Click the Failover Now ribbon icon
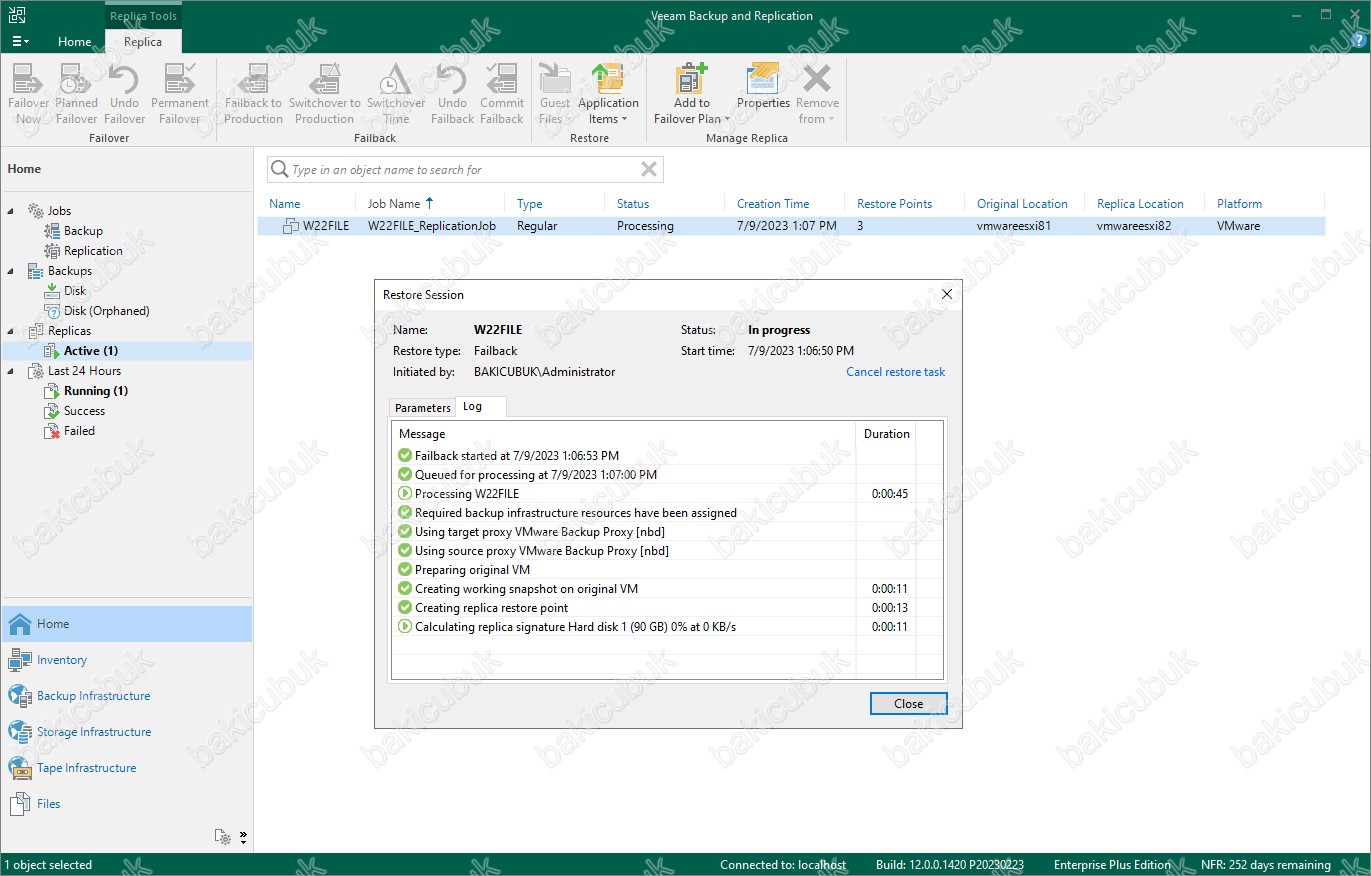Image resolution: width=1371 pixels, height=876 pixels. coord(28,94)
